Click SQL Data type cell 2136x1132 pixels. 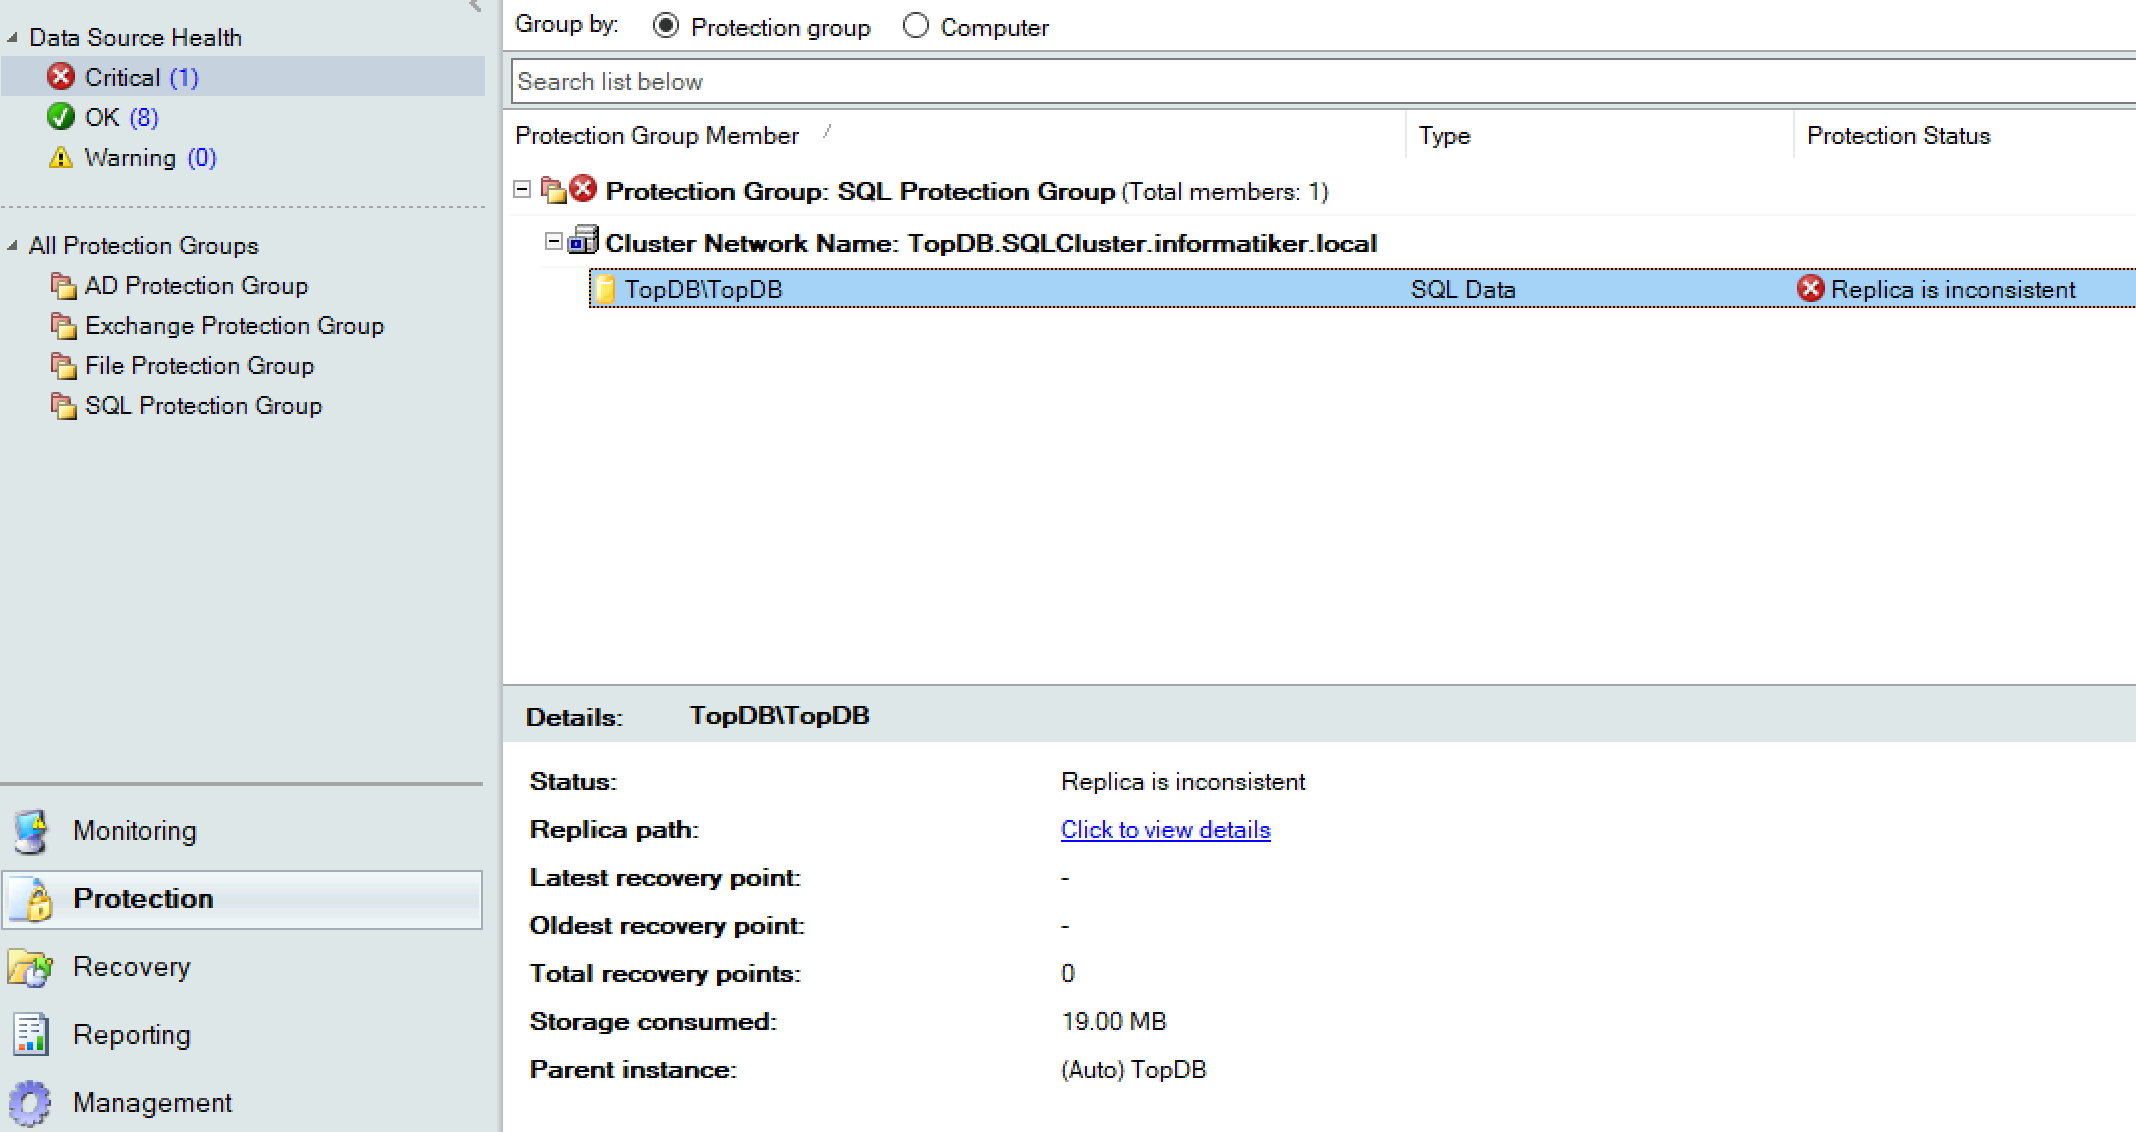click(1463, 290)
